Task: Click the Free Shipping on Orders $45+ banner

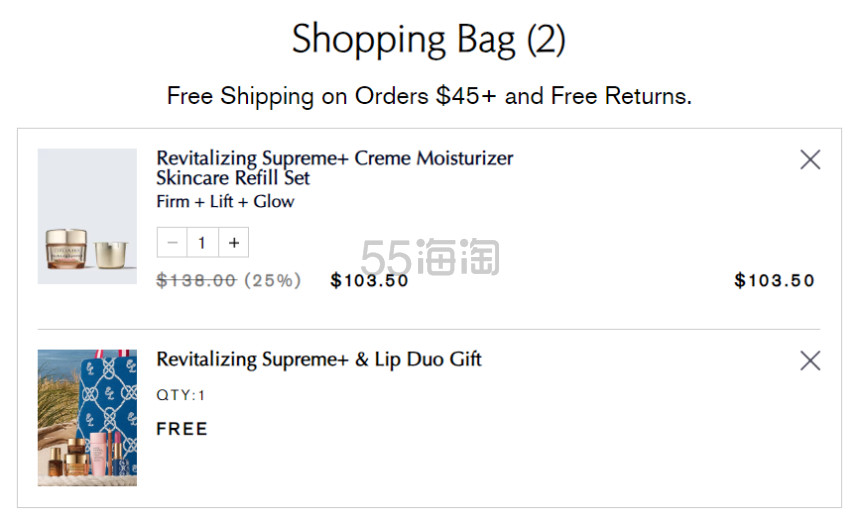Action: [x=429, y=96]
